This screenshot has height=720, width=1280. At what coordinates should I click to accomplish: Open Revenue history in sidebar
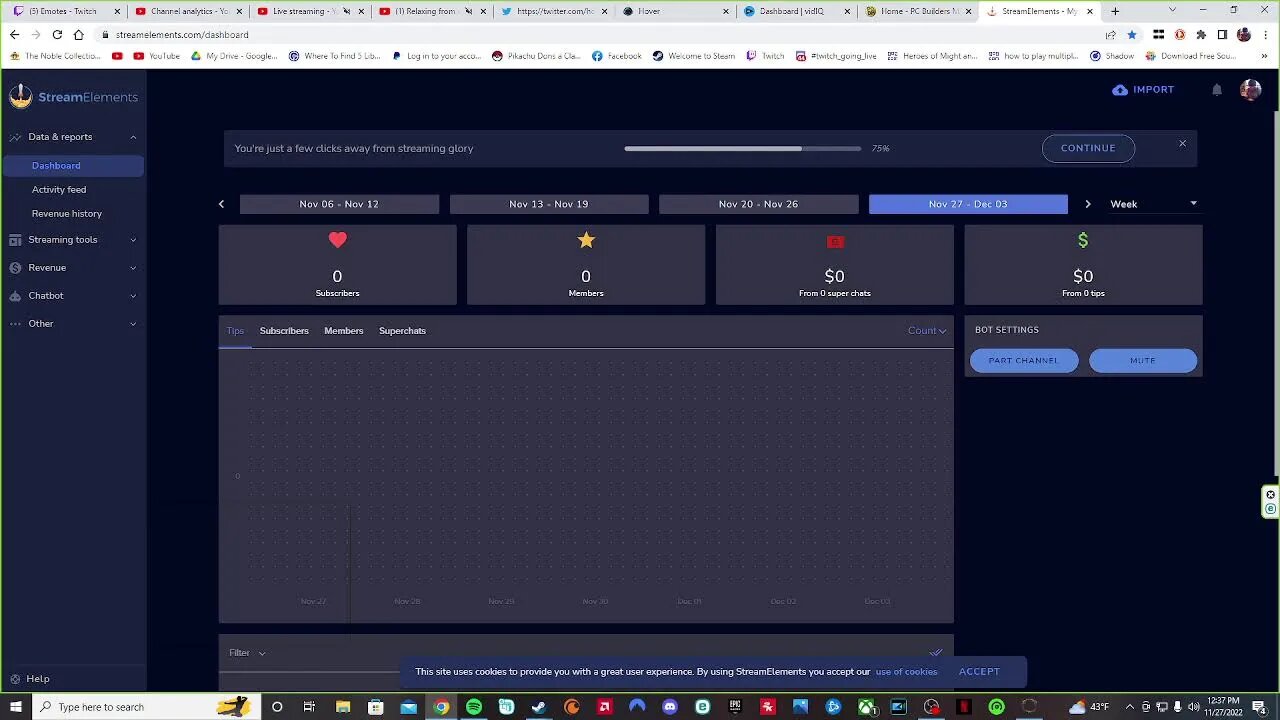tap(67, 213)
